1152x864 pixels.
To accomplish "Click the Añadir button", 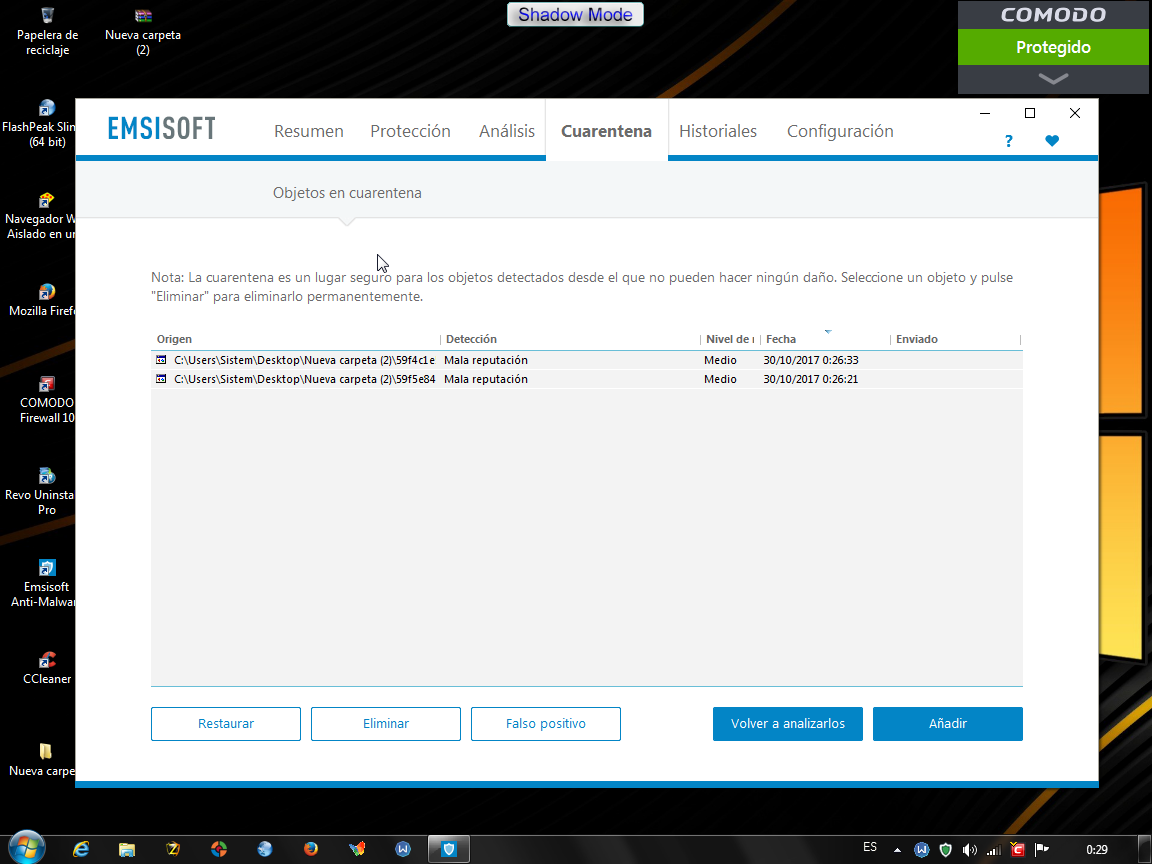I will click(x=948, y=724).
